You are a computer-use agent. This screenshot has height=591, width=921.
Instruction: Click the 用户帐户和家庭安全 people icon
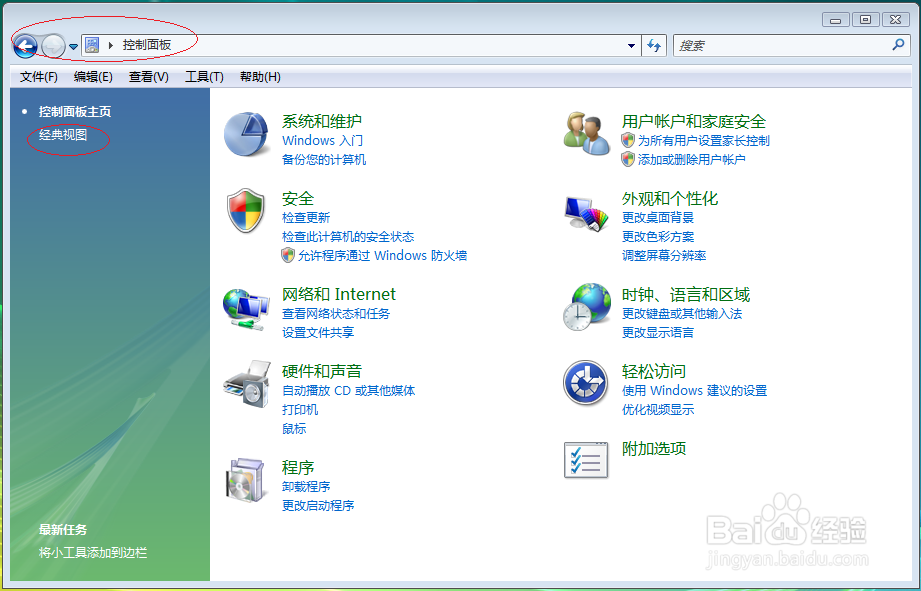click(586, 133)
